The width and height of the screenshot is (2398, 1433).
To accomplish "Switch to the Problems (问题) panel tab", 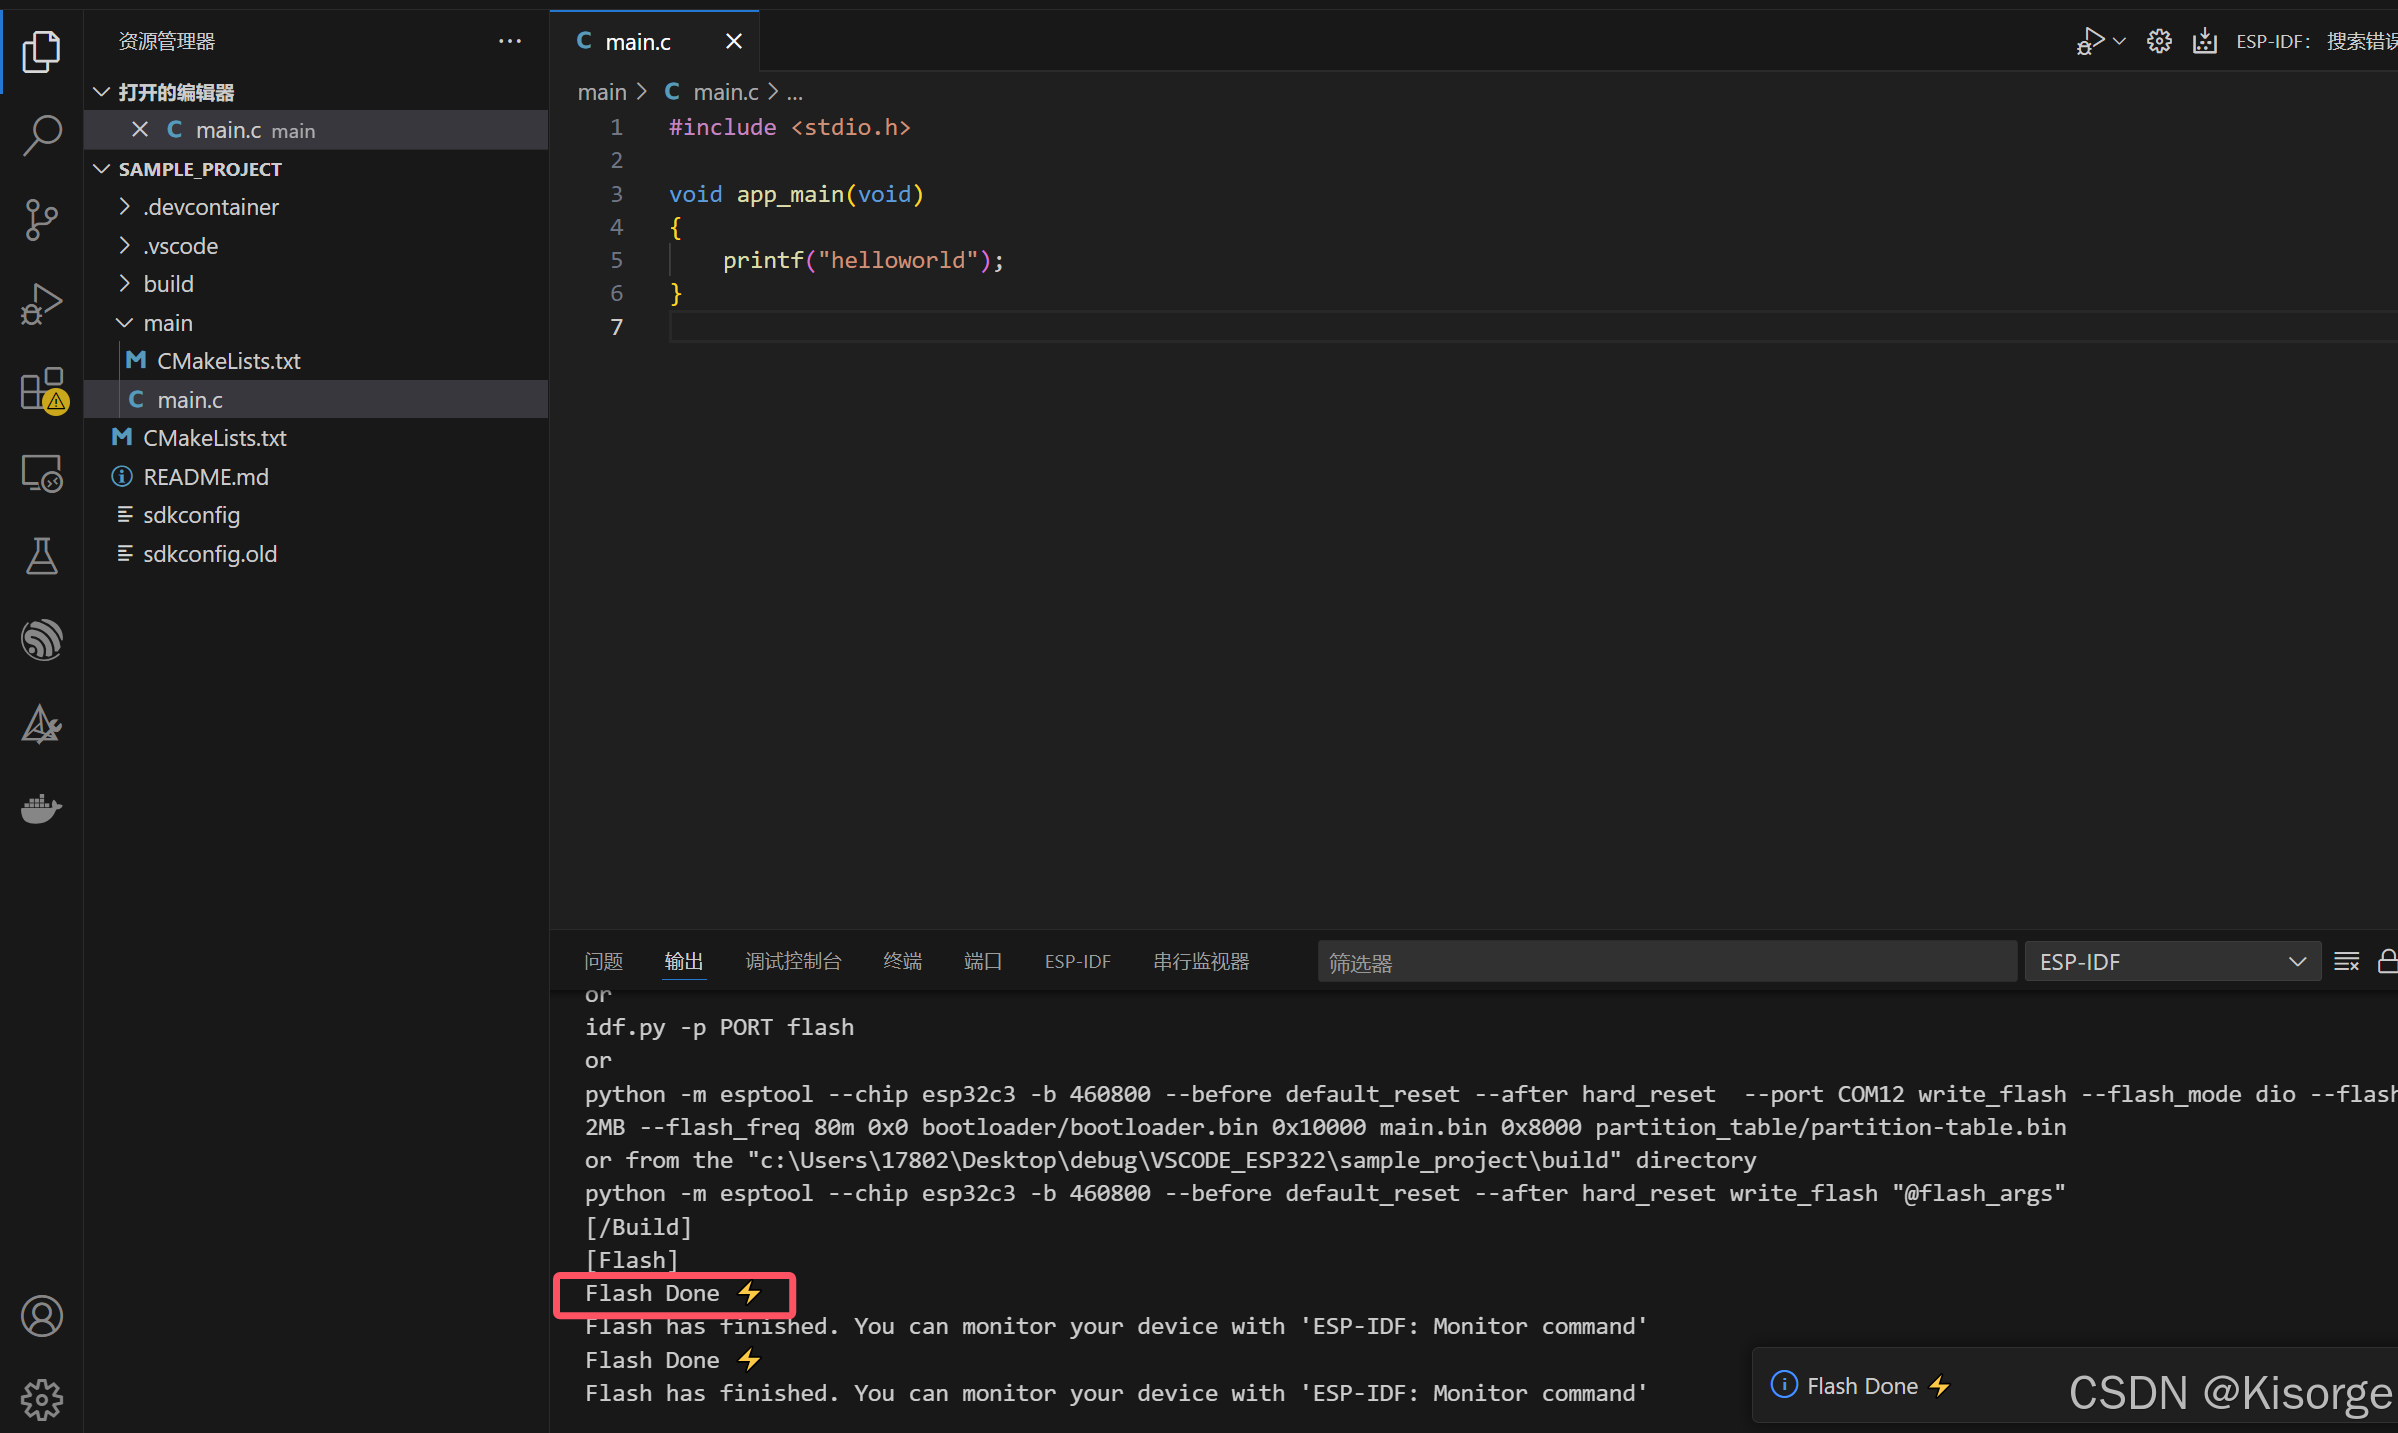I will point(604,962).
